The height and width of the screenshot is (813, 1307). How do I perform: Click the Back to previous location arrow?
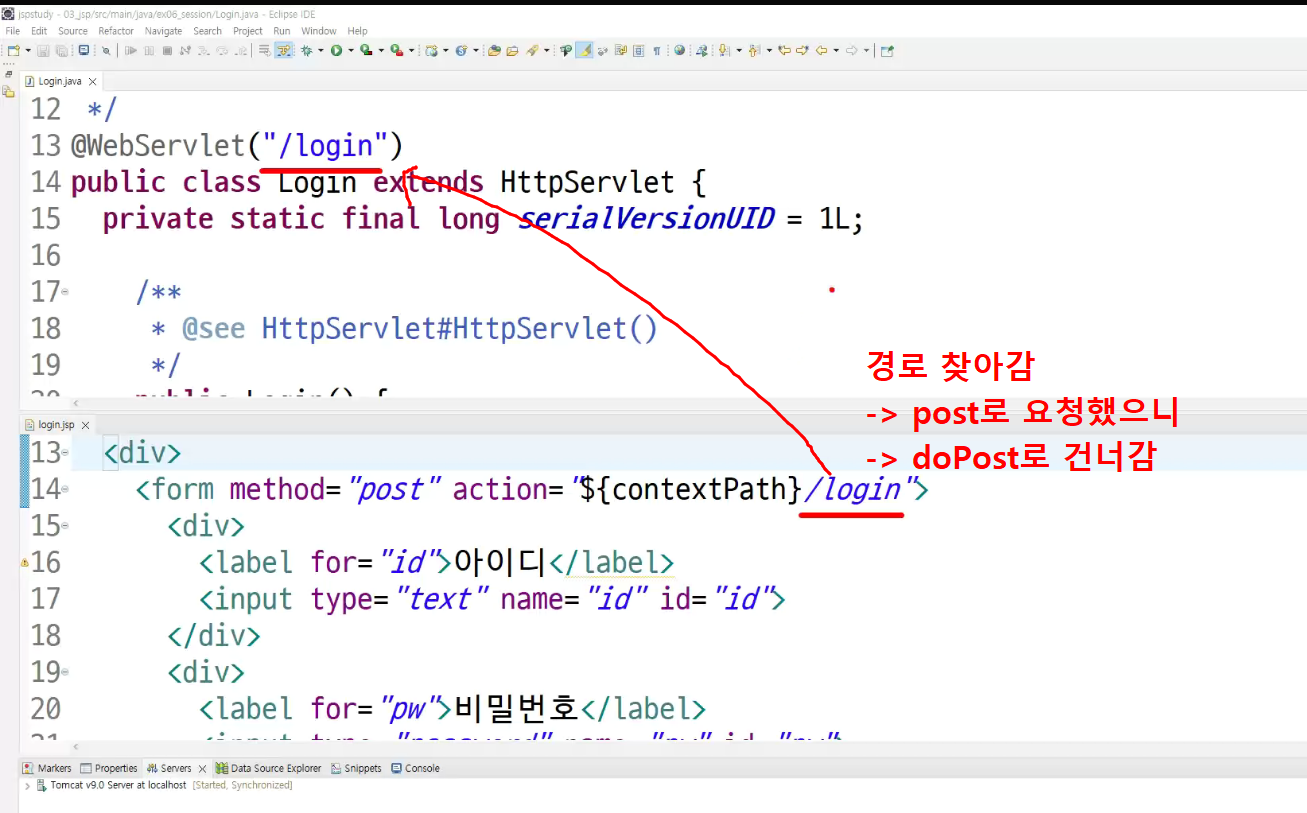[x=821, y=50]
